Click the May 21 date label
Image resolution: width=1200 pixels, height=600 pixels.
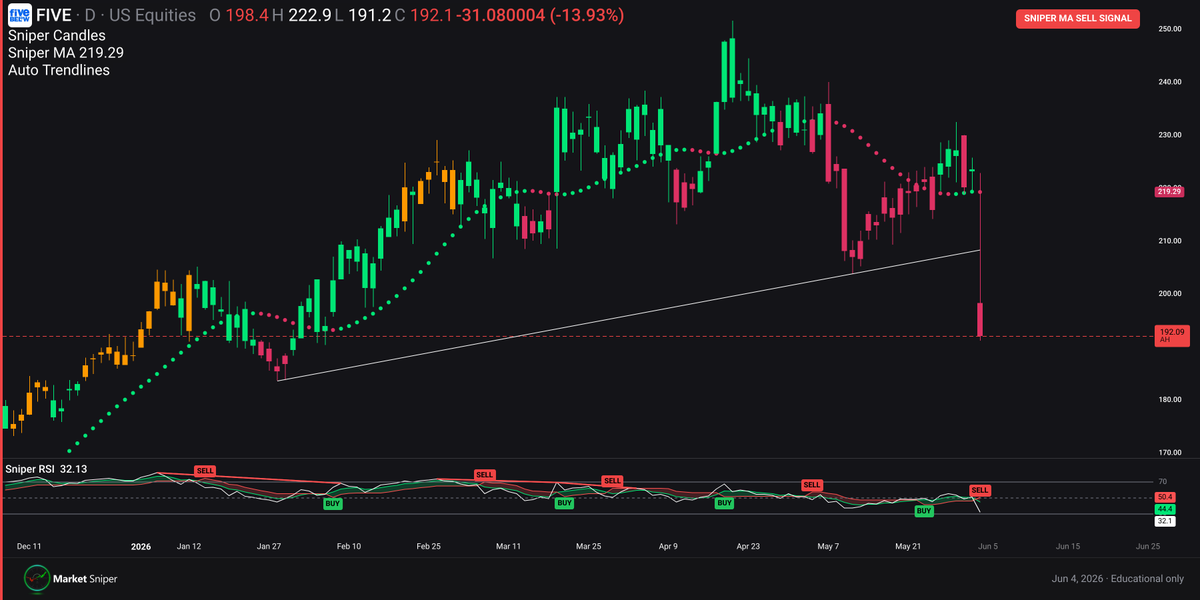pos(908,547)
